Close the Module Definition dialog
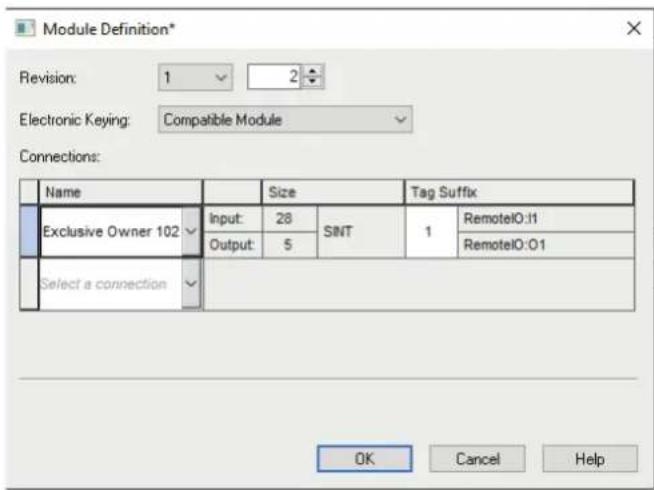 [x=634, y=28]
